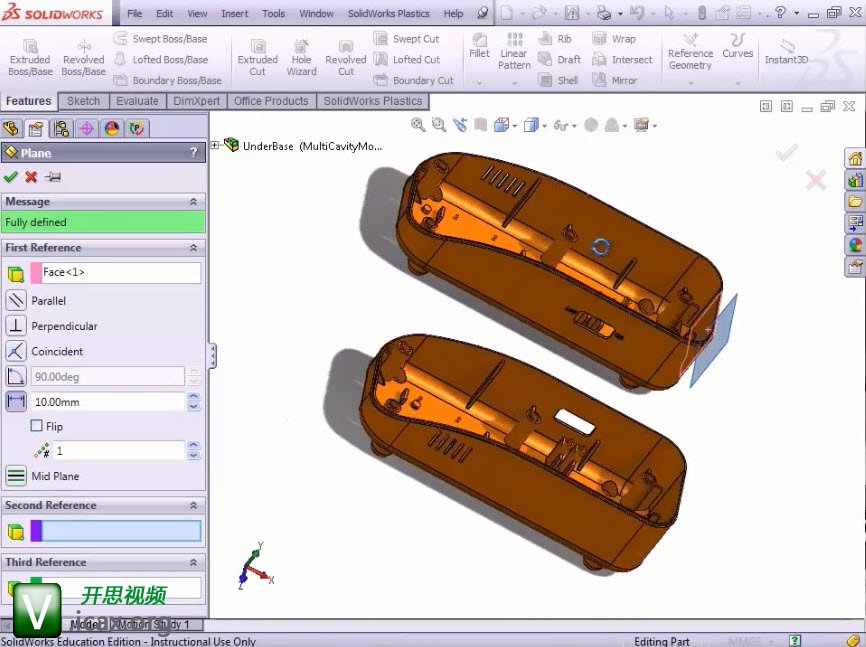The image size is (866, 647).
Task: Open the Insert menu
Action: coord(235,14)
